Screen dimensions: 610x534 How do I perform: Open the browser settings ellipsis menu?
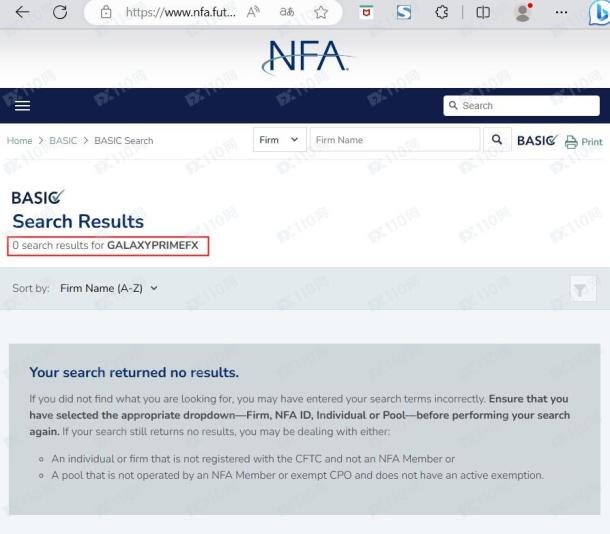561,12
